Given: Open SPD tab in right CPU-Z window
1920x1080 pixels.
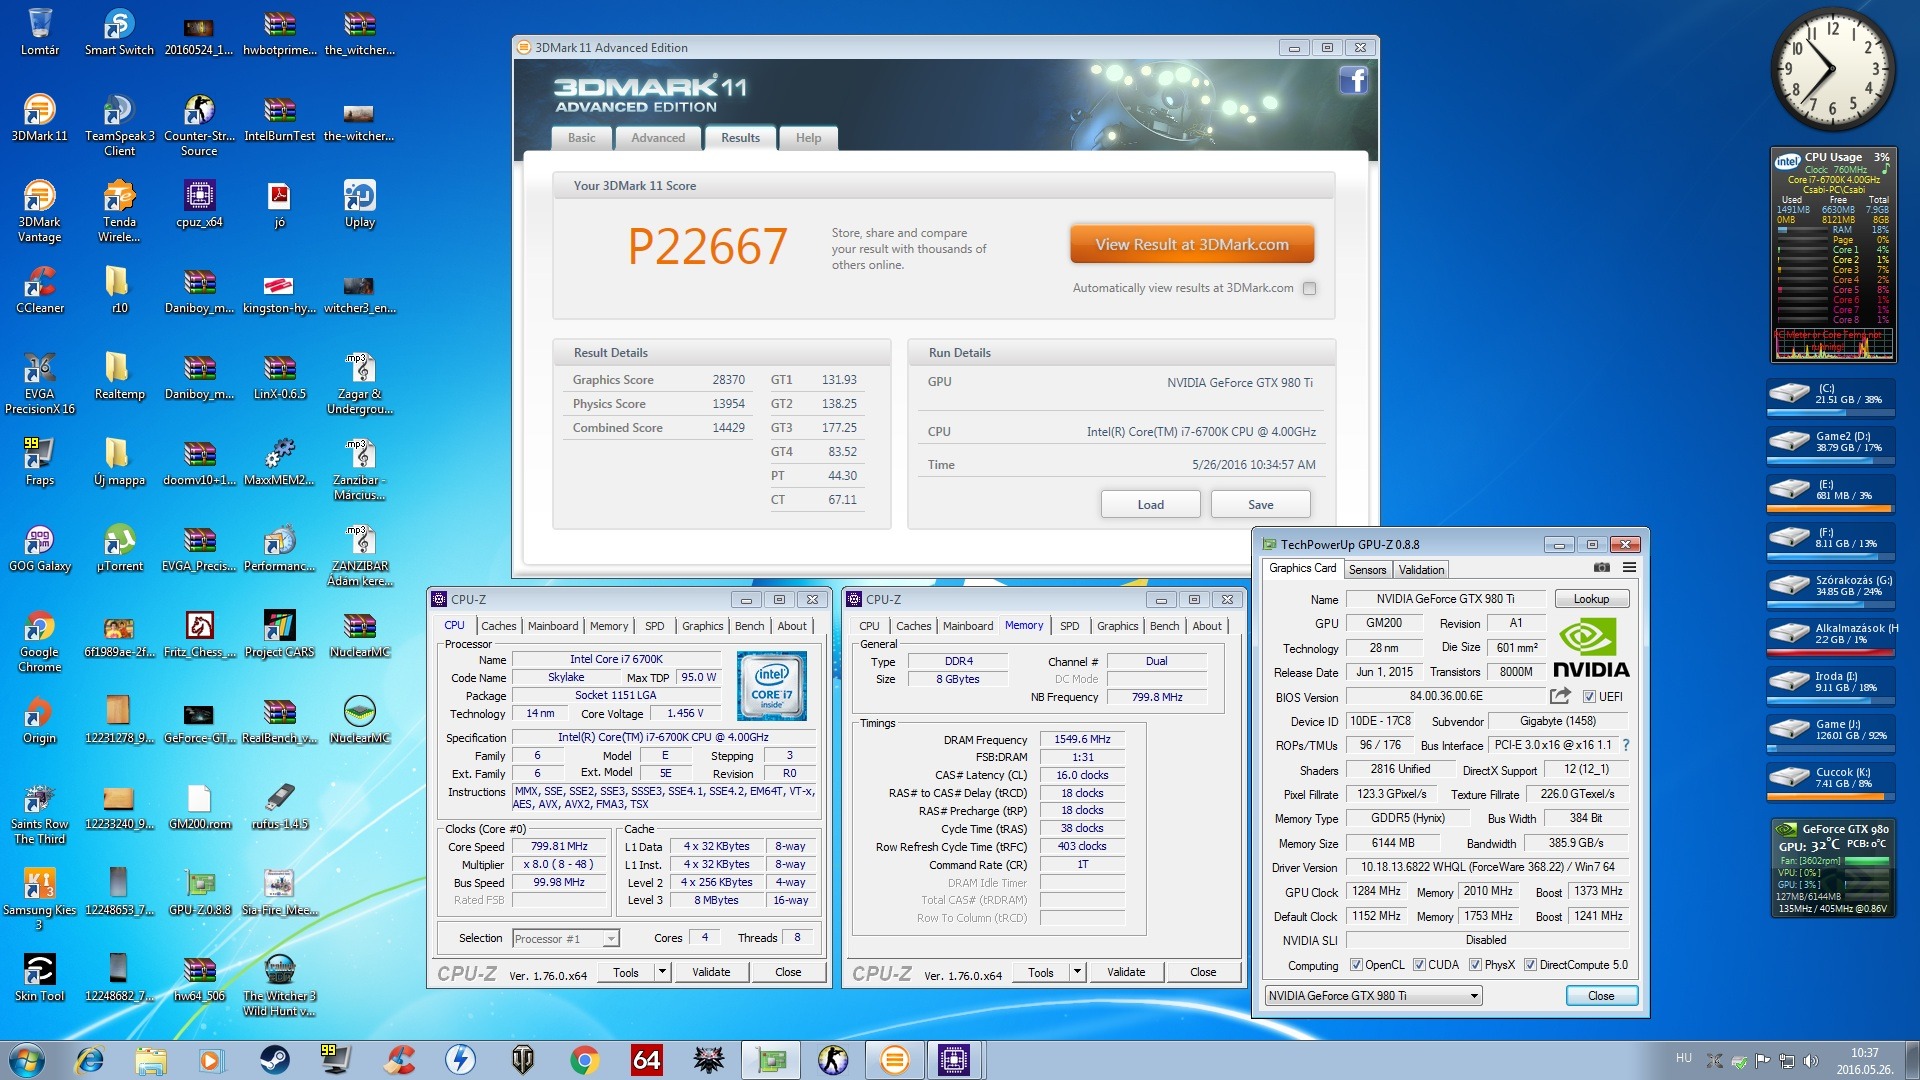Looking at the screenshot, I should (x=1069, y=626).
